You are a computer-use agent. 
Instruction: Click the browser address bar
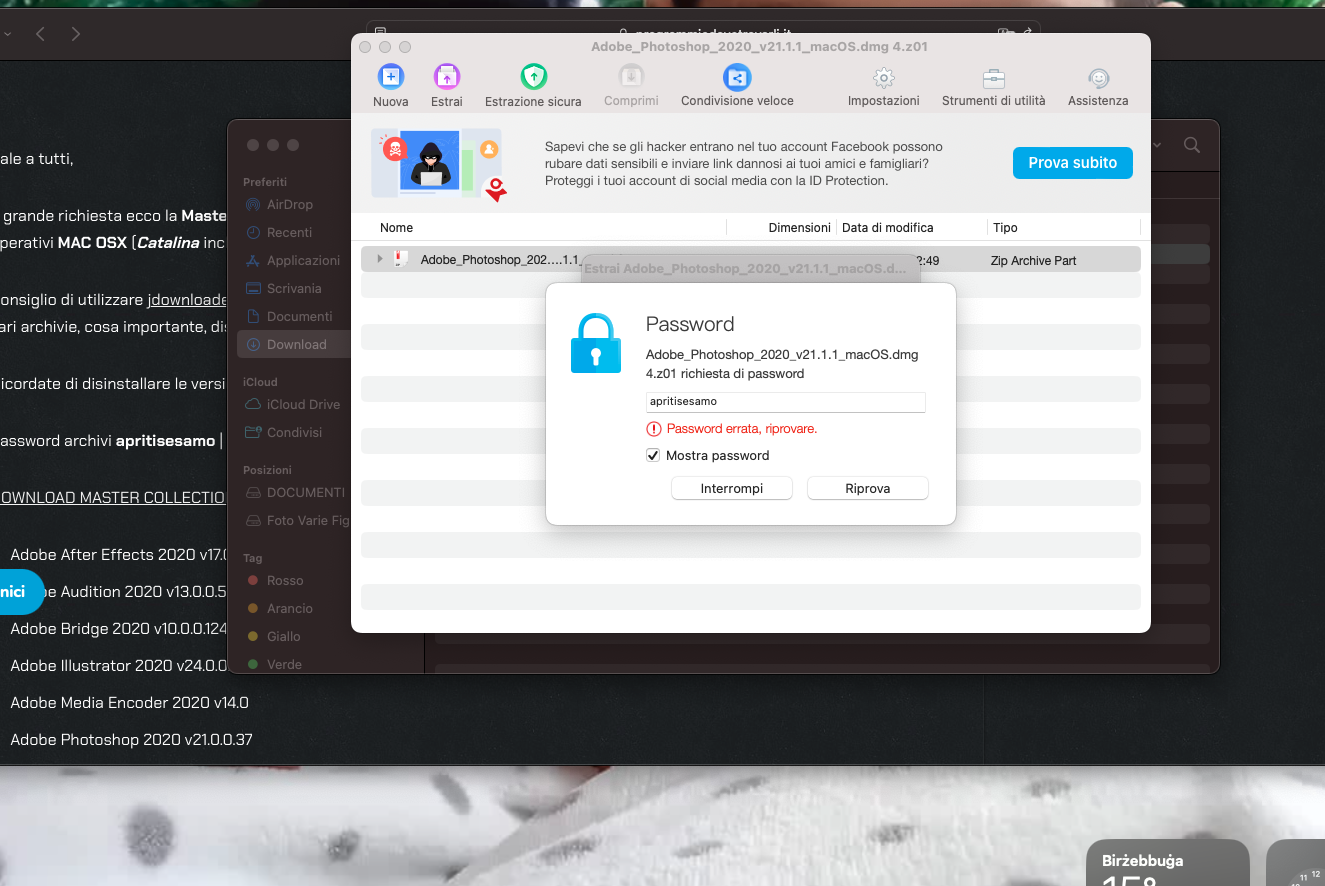pyautogui.click(x=703, y=32)
